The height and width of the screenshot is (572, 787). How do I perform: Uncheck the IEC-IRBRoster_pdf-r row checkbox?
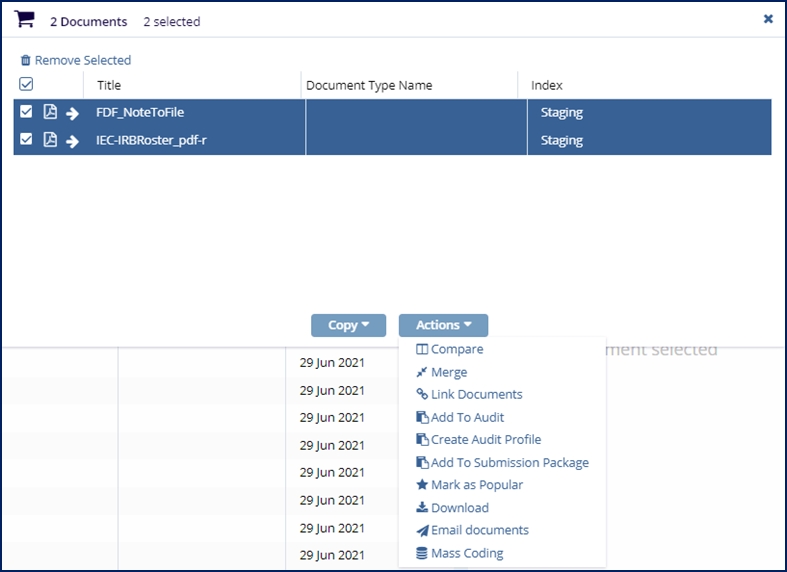[x=27, y=140]
